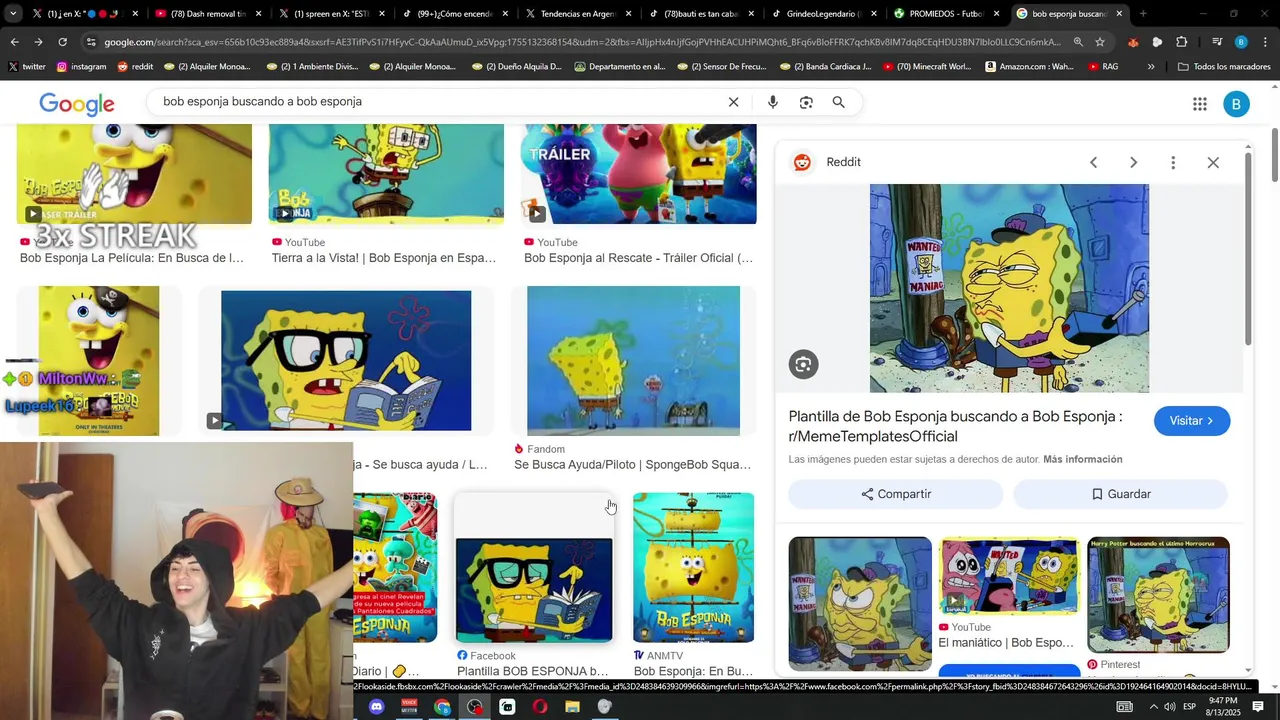Open the Google apps grid
Image resolution: width=1280 pixels, height=720 pixels.
tap(1200, 104)
